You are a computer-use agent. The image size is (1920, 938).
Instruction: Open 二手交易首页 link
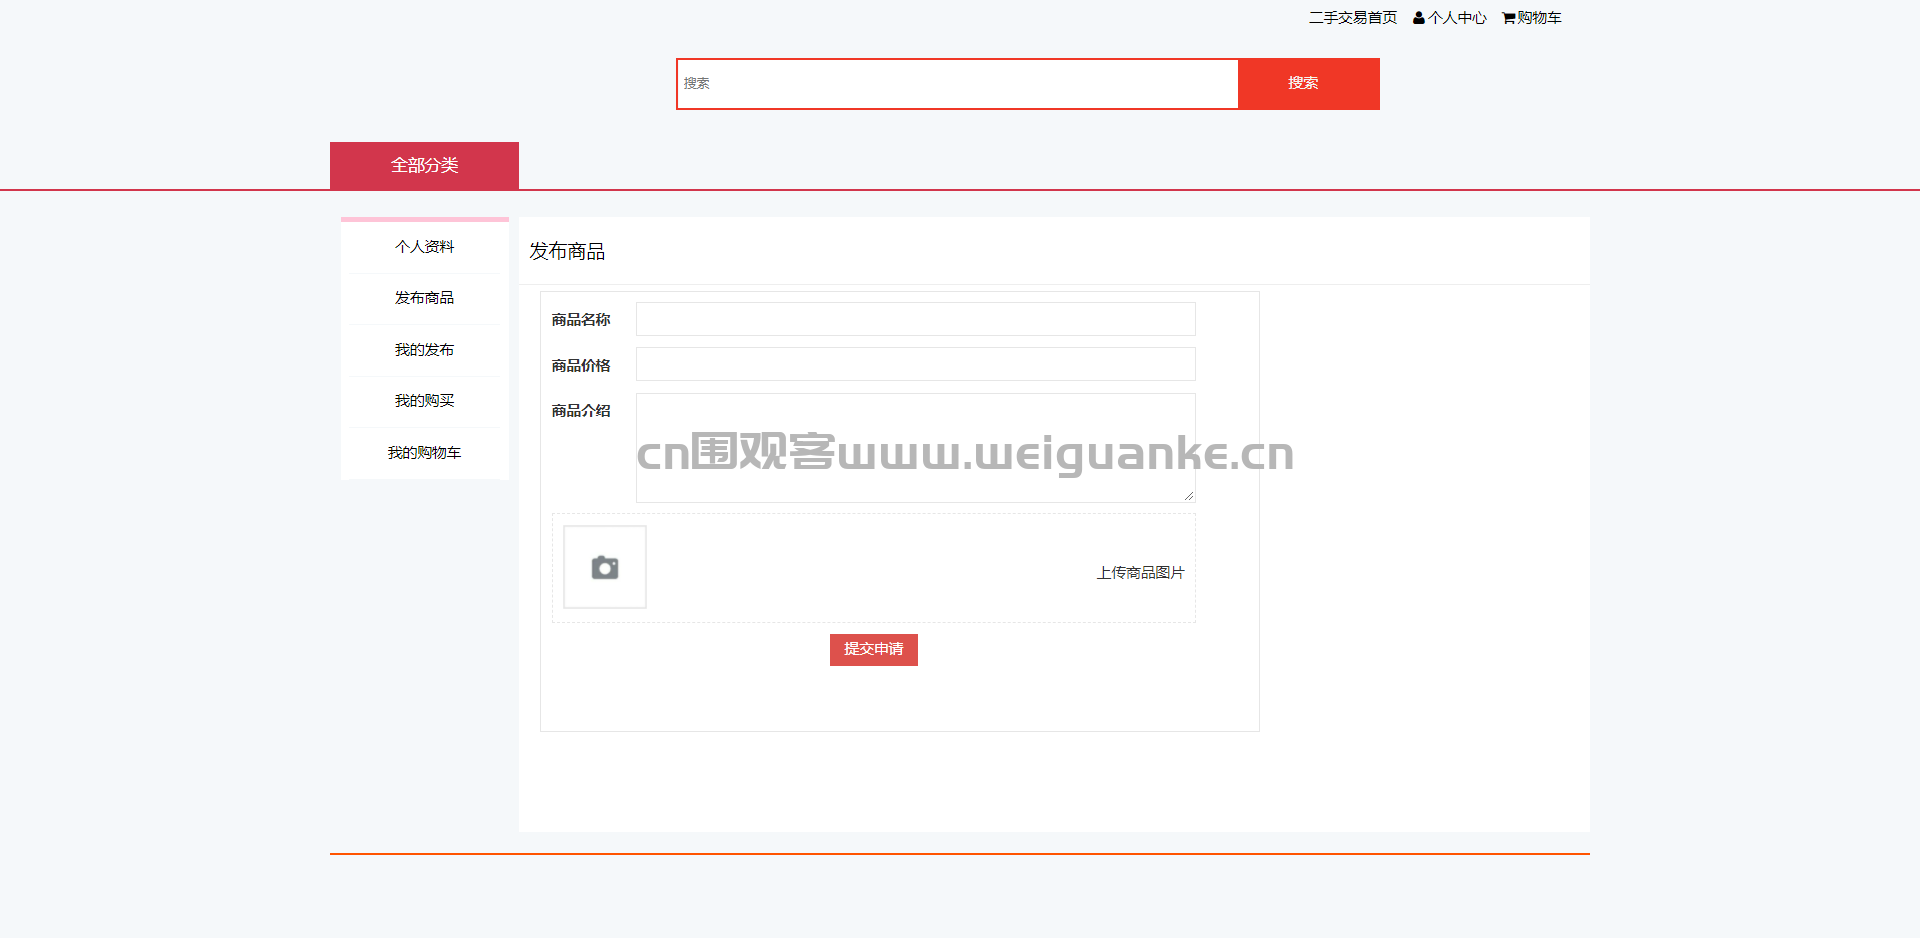(x=1353, y=18)
